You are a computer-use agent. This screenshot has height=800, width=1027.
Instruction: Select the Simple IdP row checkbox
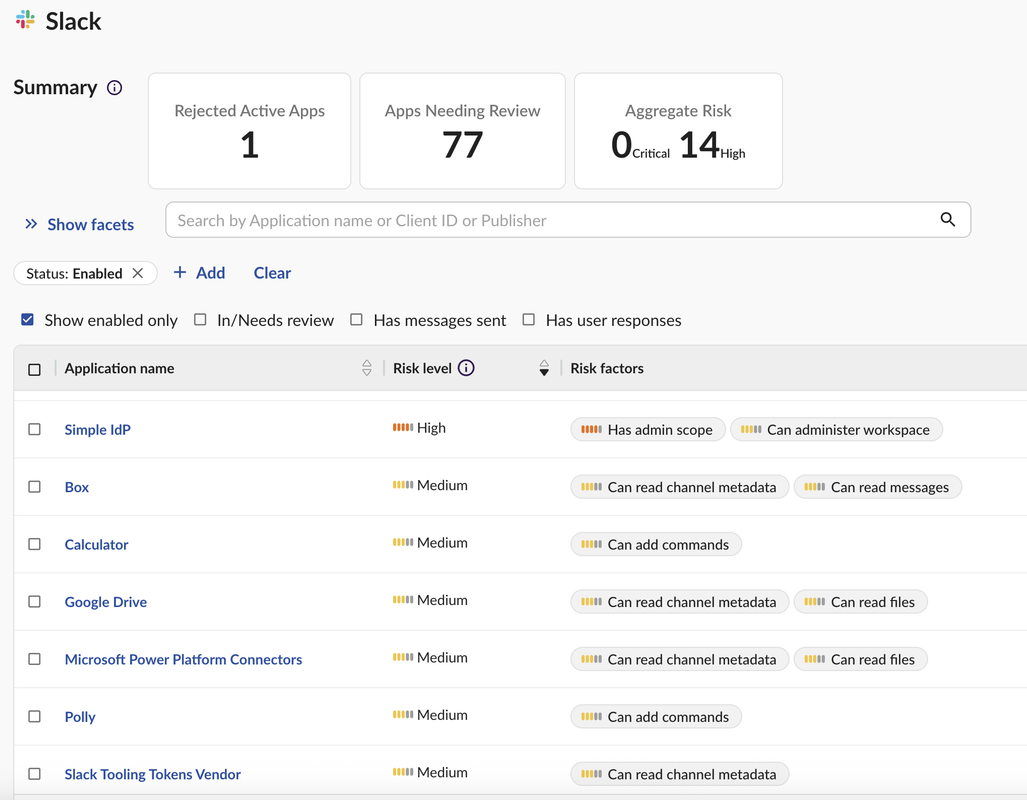[35, 429]
